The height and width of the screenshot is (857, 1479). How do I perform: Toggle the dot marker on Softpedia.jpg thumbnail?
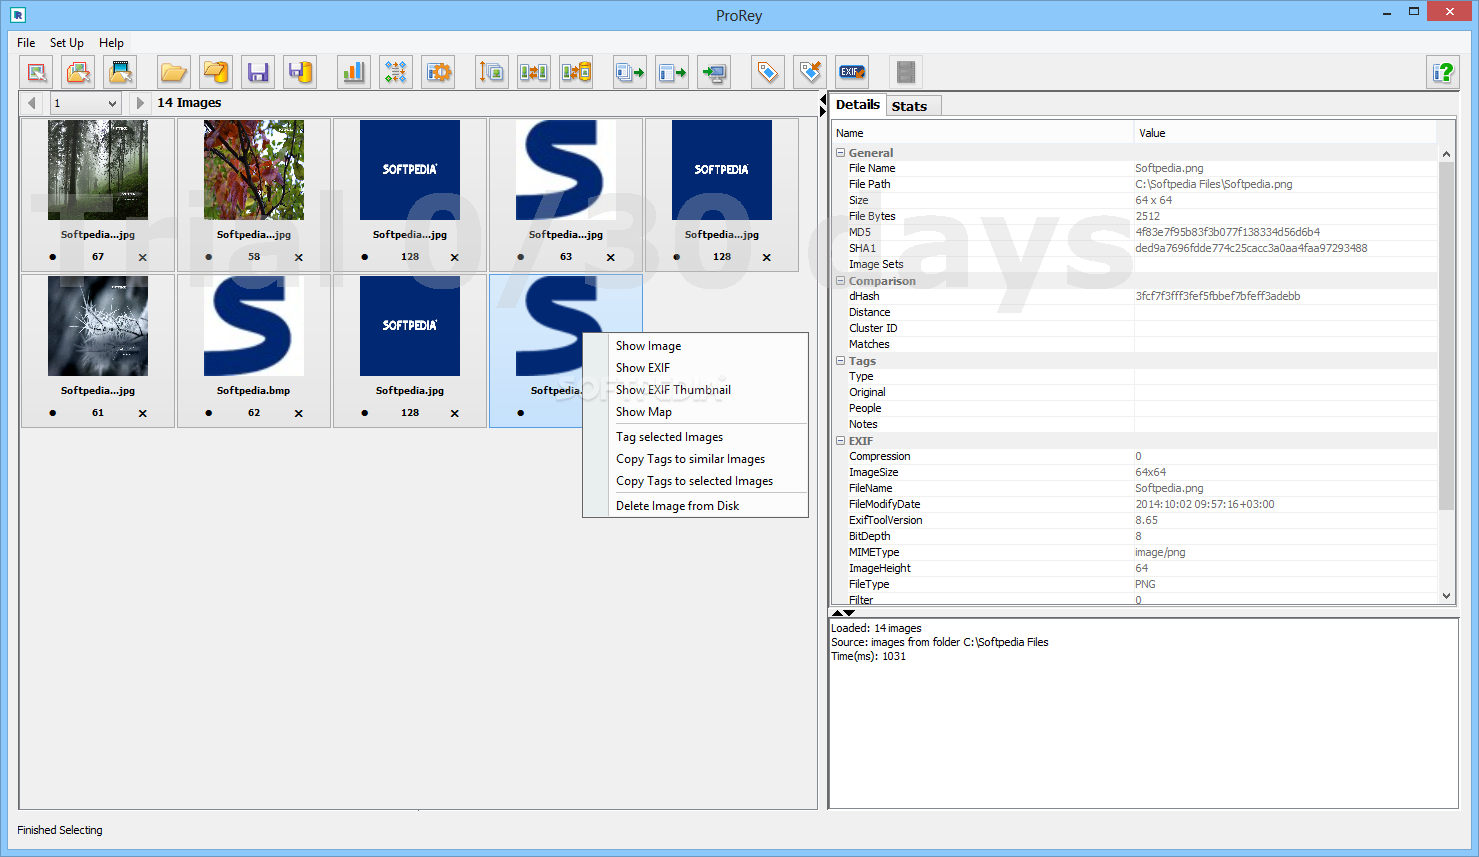point(364,413)
